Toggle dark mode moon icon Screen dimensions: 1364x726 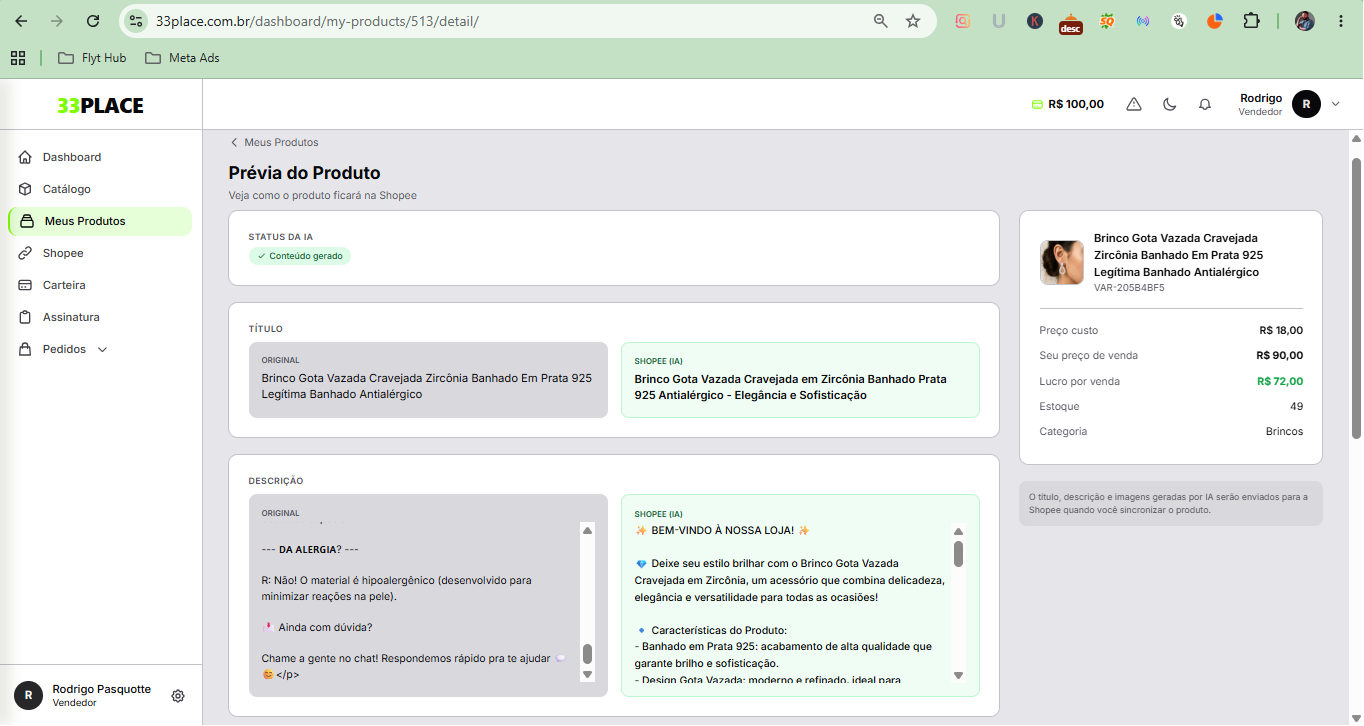[x=1170, y=104]
